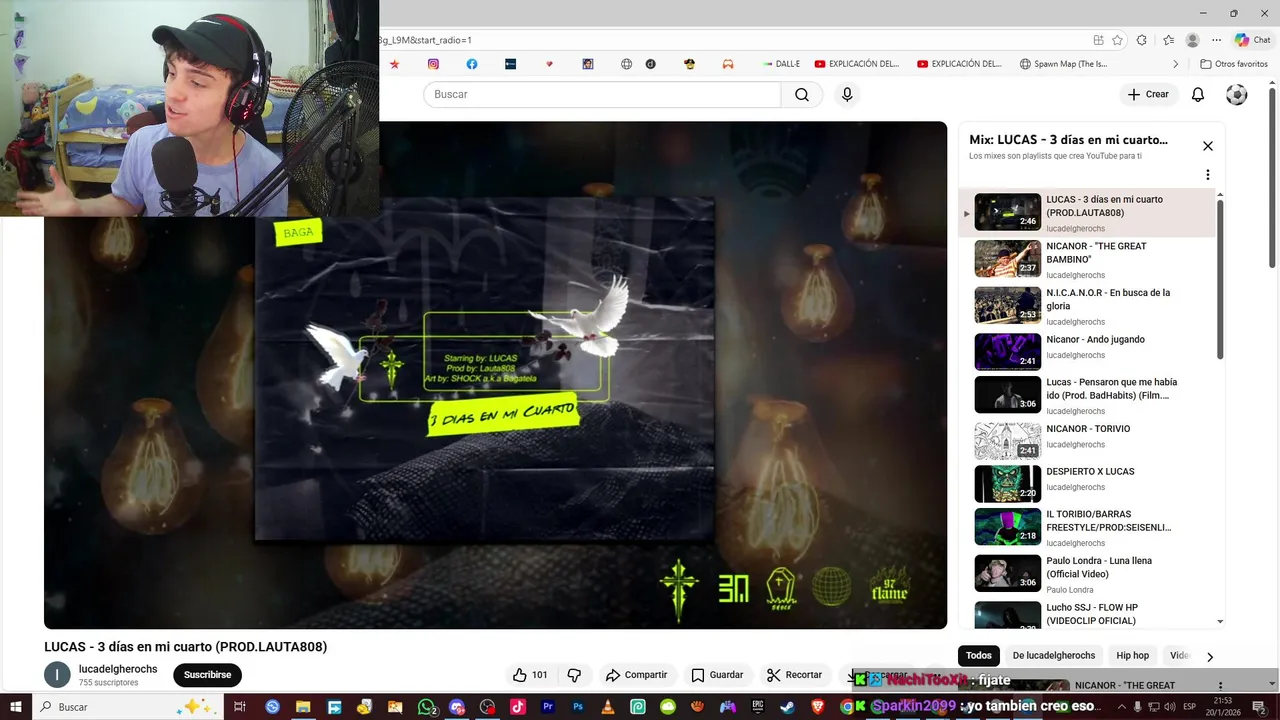Screen dimensions: 1280x720
Task: Click the Windows taskbar Buscar search box
Action: coord(130,707)
